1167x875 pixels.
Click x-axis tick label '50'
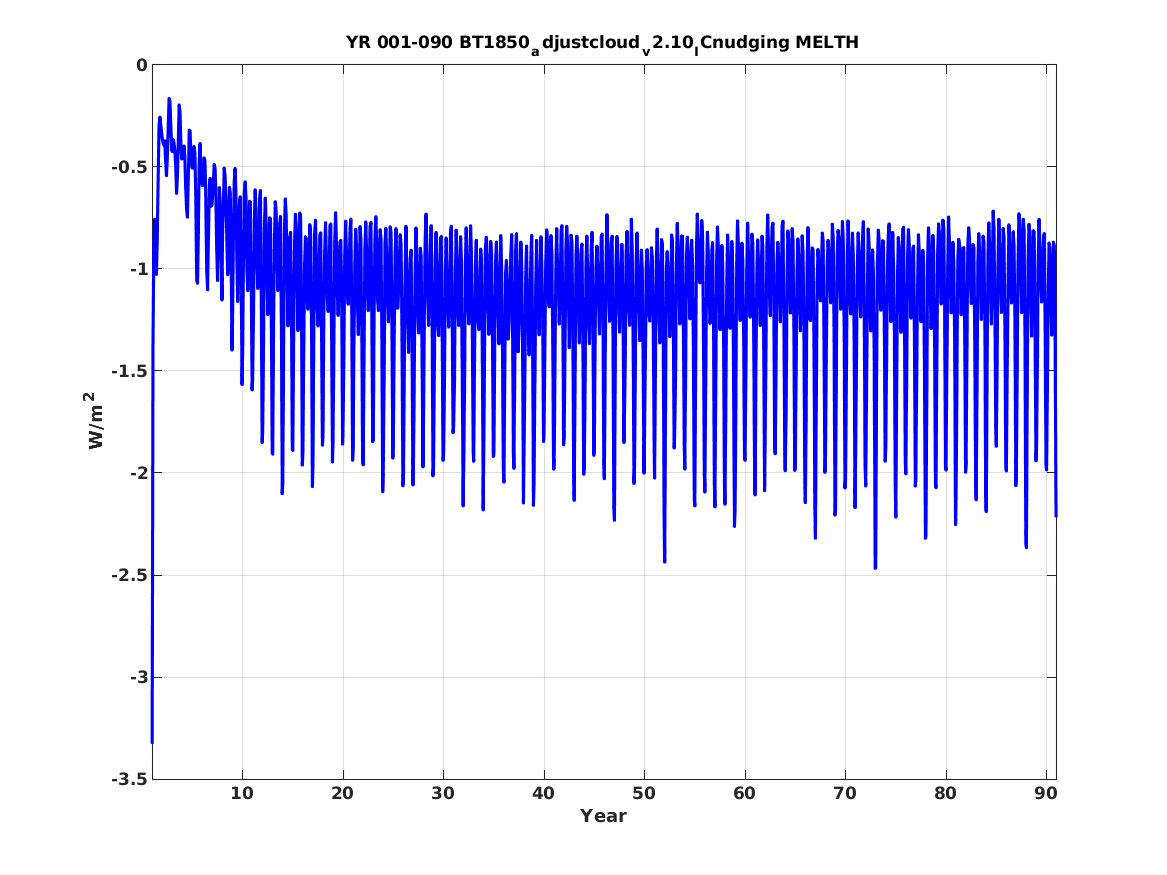(x=644, y=794)
